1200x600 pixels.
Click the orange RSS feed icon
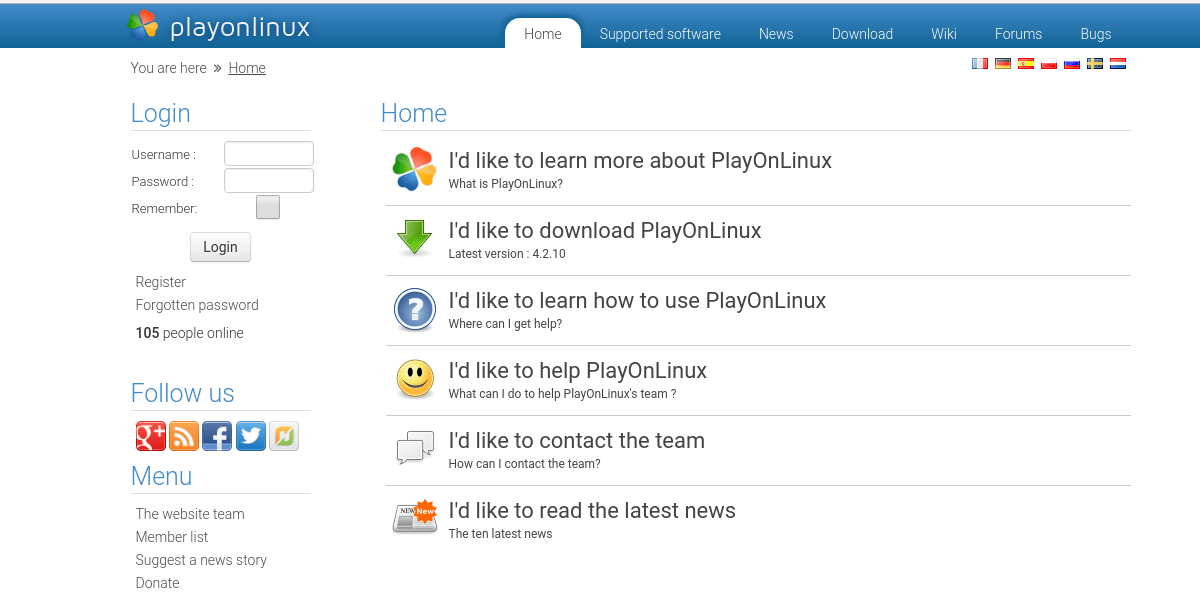(184, 436)
